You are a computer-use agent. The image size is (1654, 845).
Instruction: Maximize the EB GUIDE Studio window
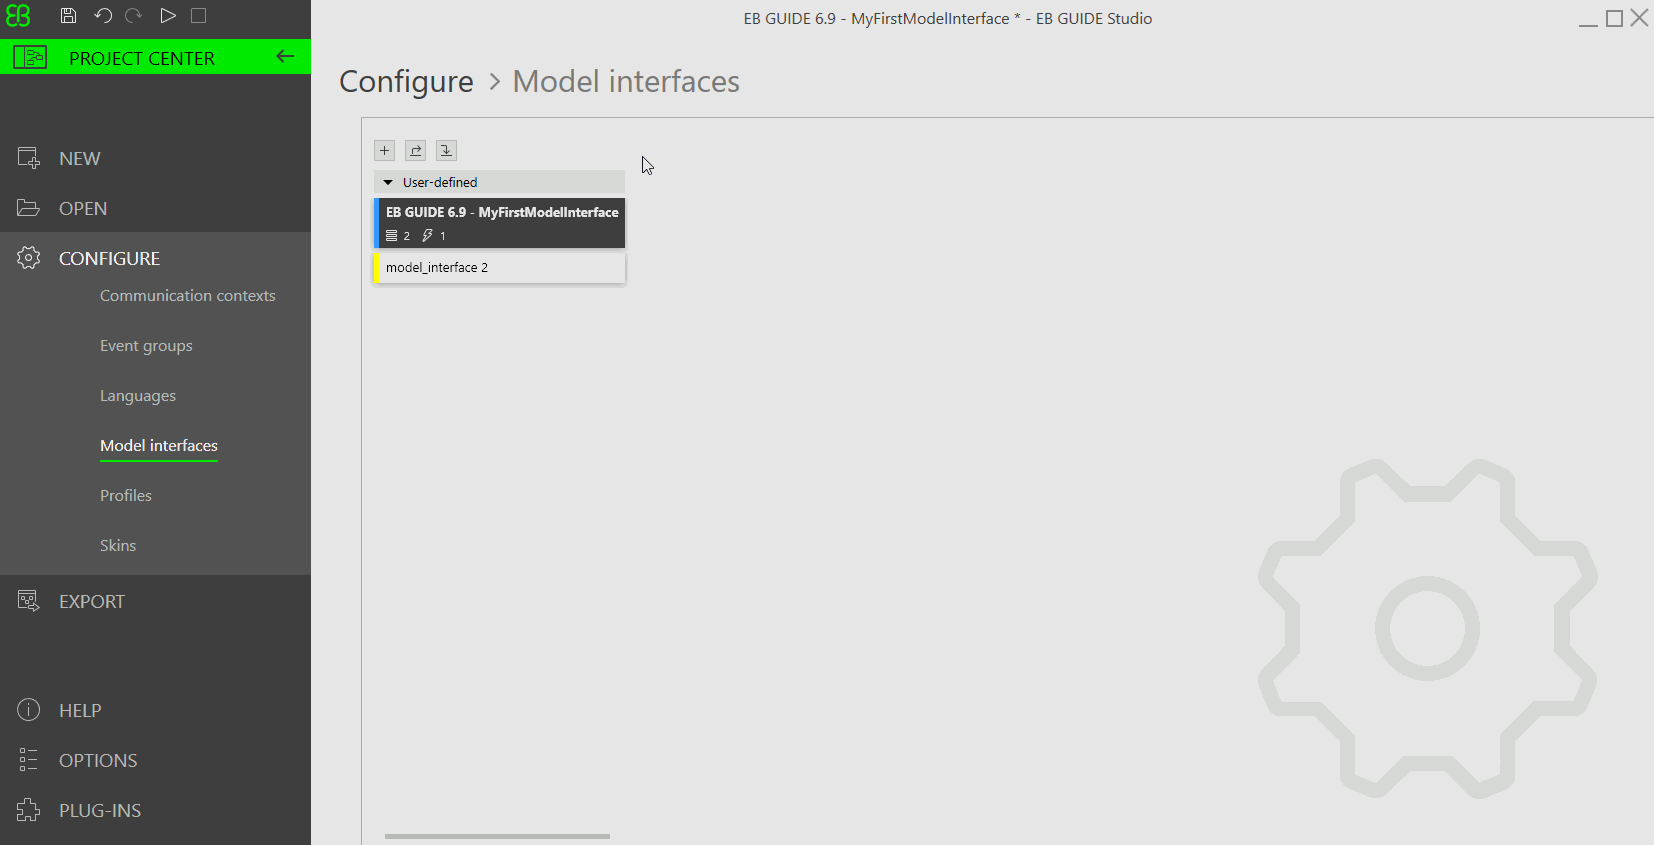coord(1614,18)
